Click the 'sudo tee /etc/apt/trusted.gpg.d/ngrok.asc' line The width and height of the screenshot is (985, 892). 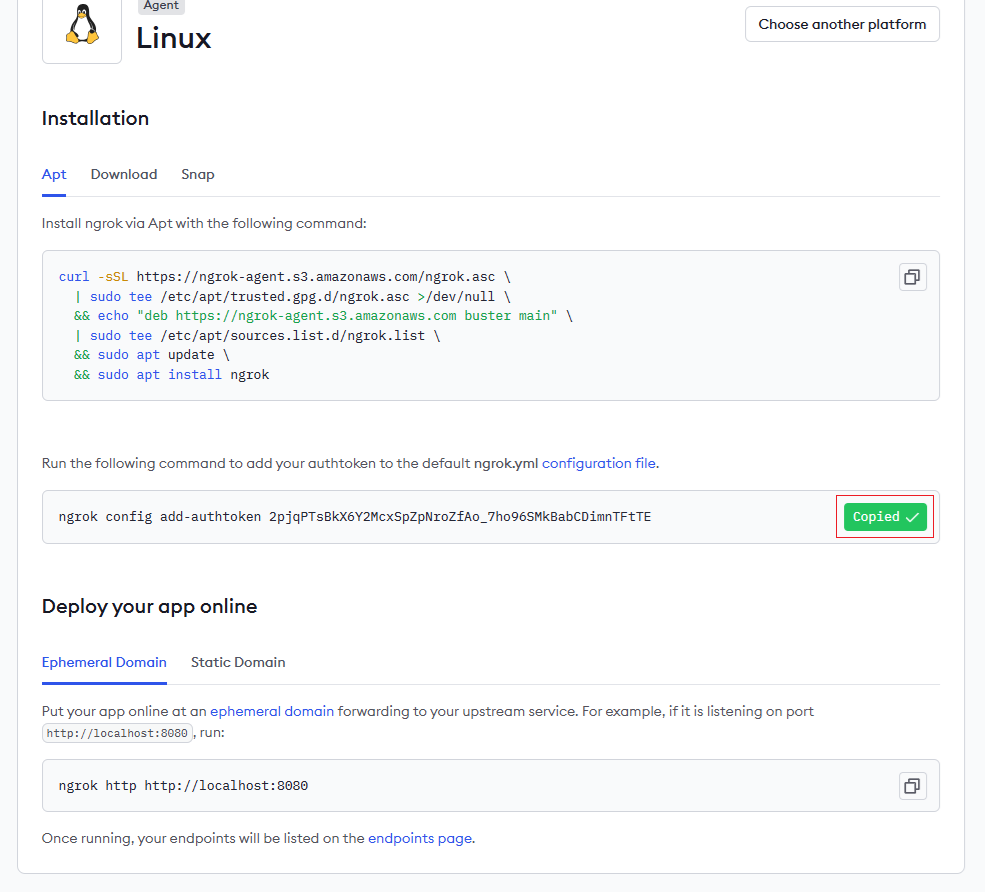click(292, 297)
